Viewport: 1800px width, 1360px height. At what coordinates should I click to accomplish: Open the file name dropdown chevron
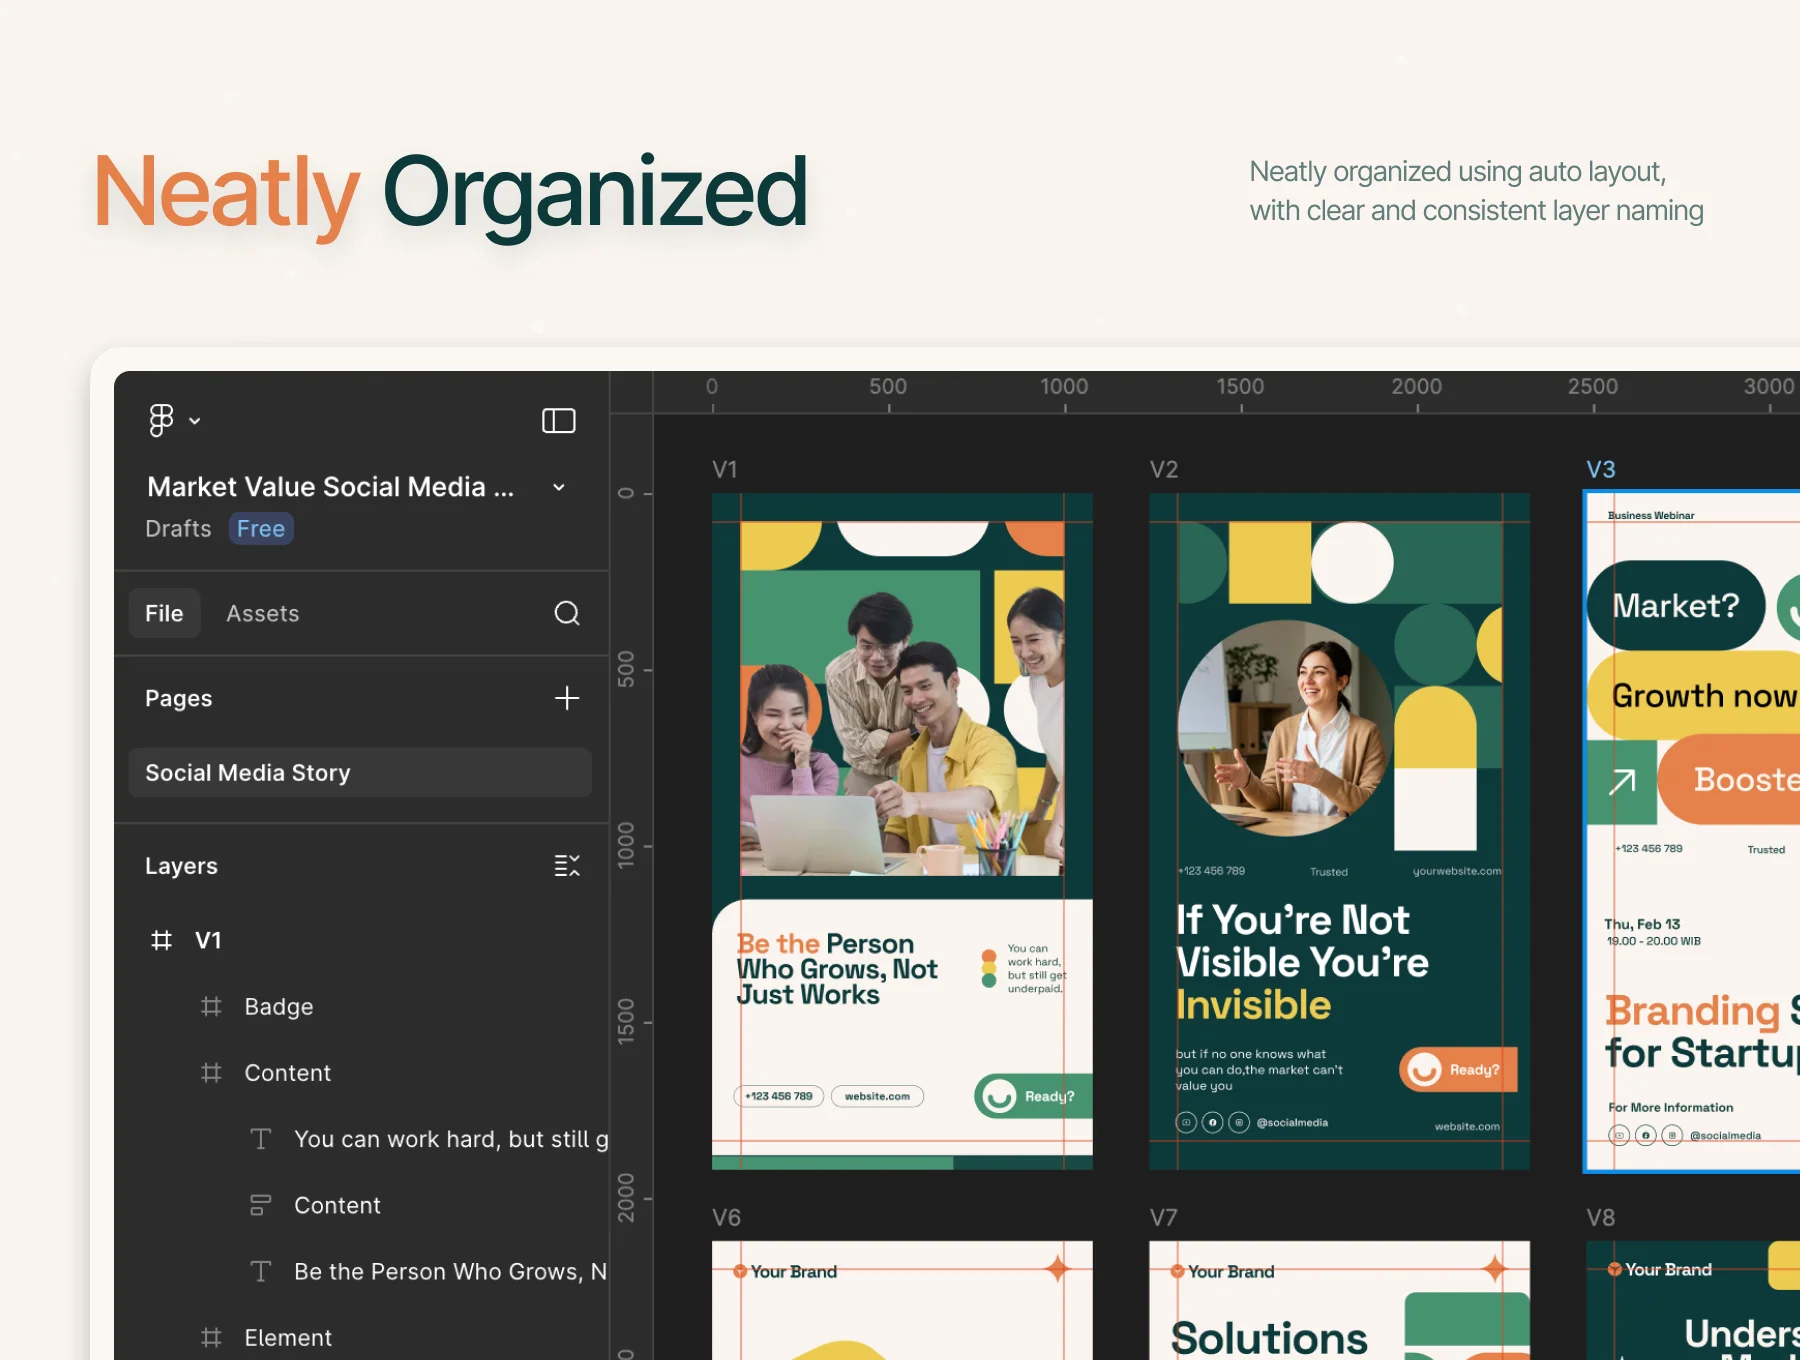559,487
